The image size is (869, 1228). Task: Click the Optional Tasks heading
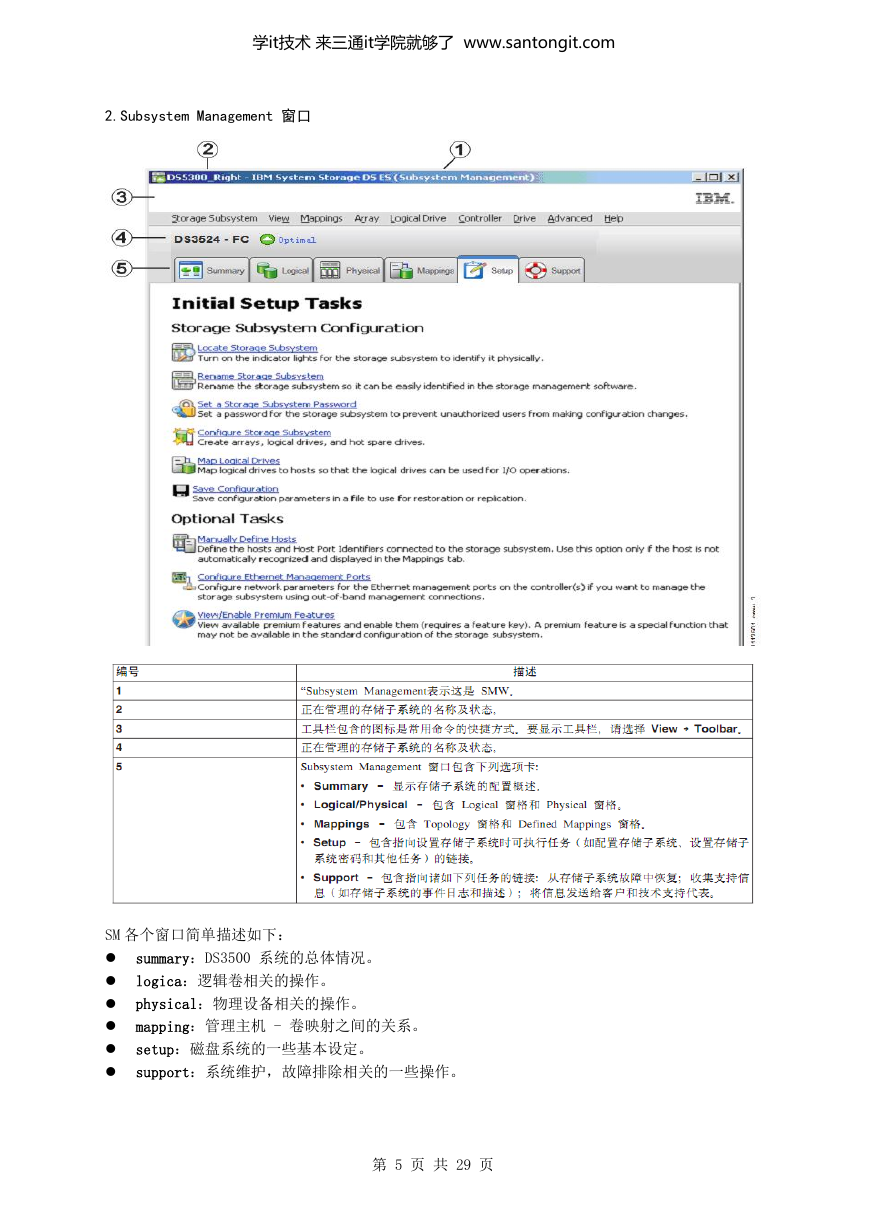(x=227, y=519)
